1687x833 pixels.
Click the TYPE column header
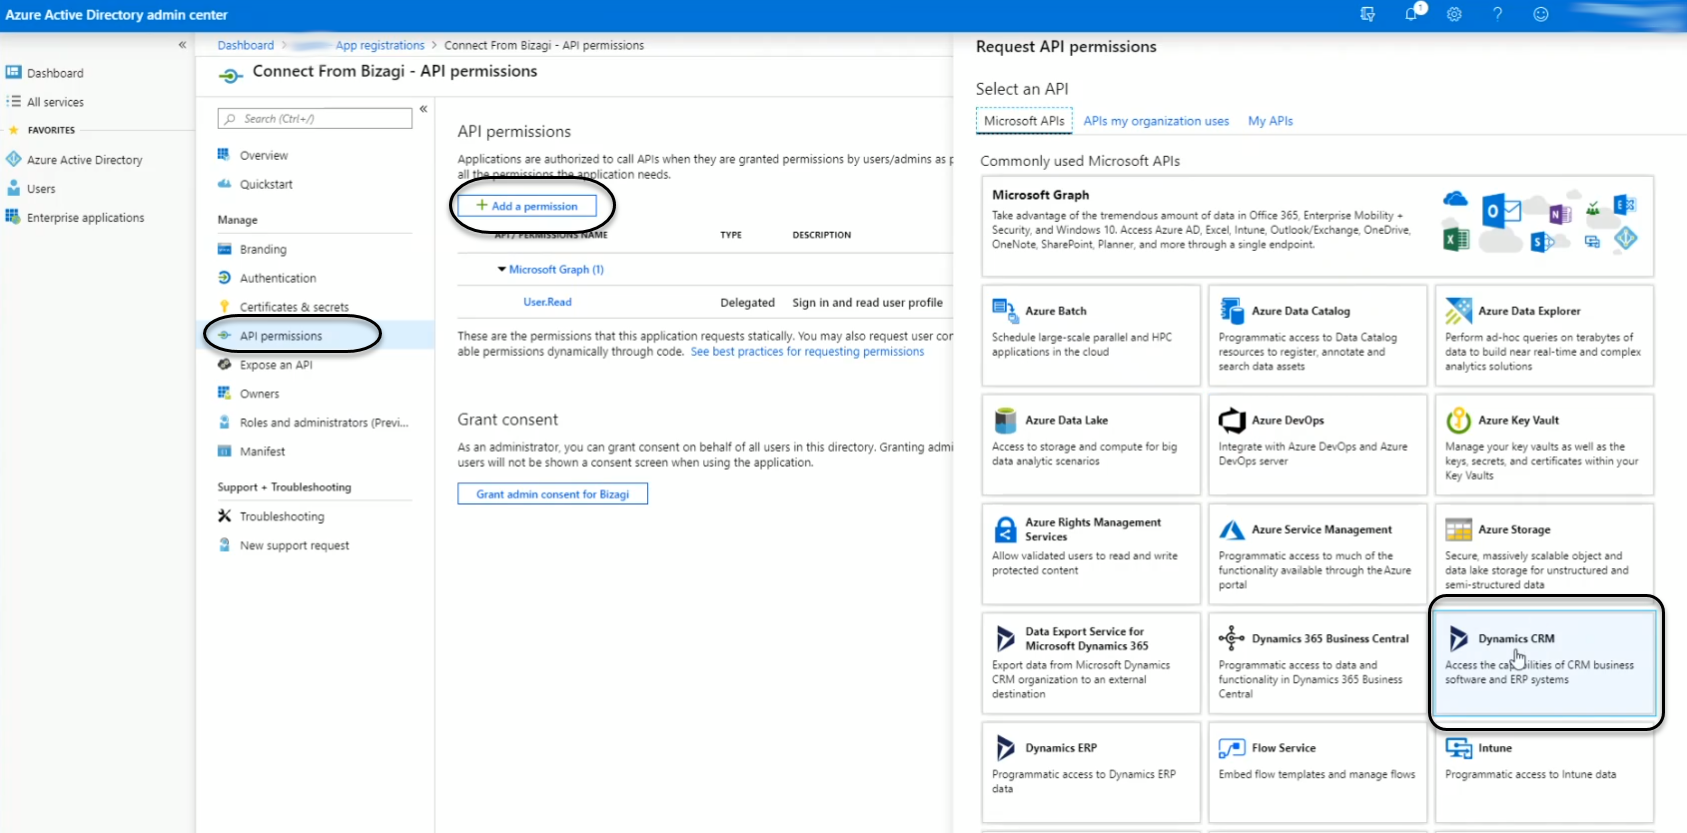click(x=731, y=236)
